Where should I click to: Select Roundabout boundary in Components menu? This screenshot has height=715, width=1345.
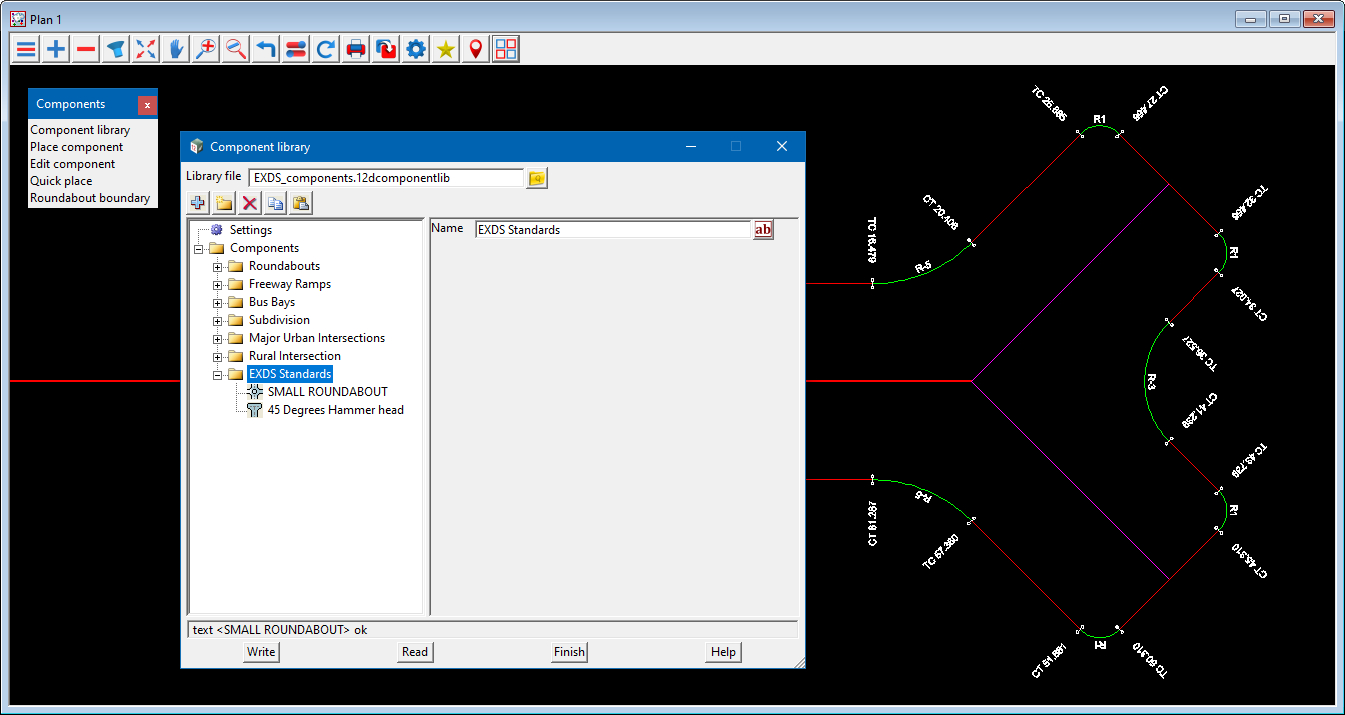[x=90, y=198]
